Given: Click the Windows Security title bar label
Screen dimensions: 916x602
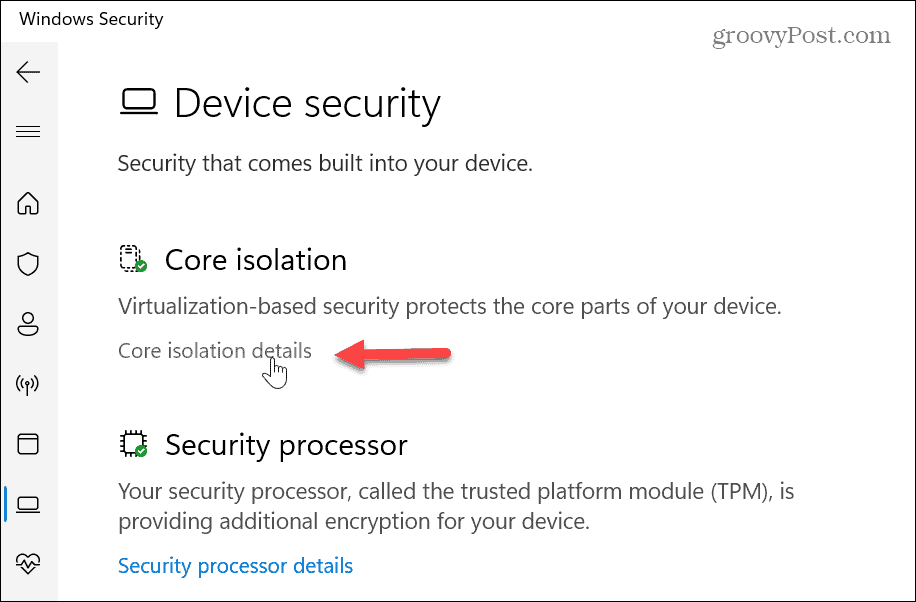Looking at the screenshot, I should (90, 18).
